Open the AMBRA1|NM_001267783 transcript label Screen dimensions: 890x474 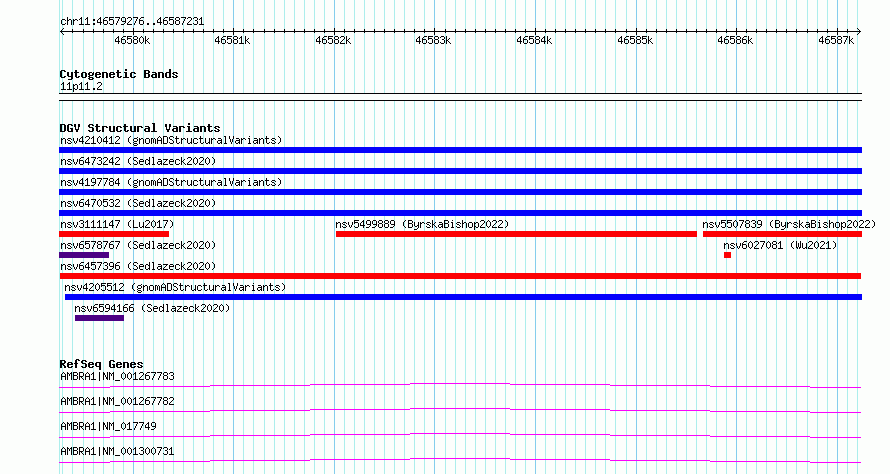(x=117, y=376)
